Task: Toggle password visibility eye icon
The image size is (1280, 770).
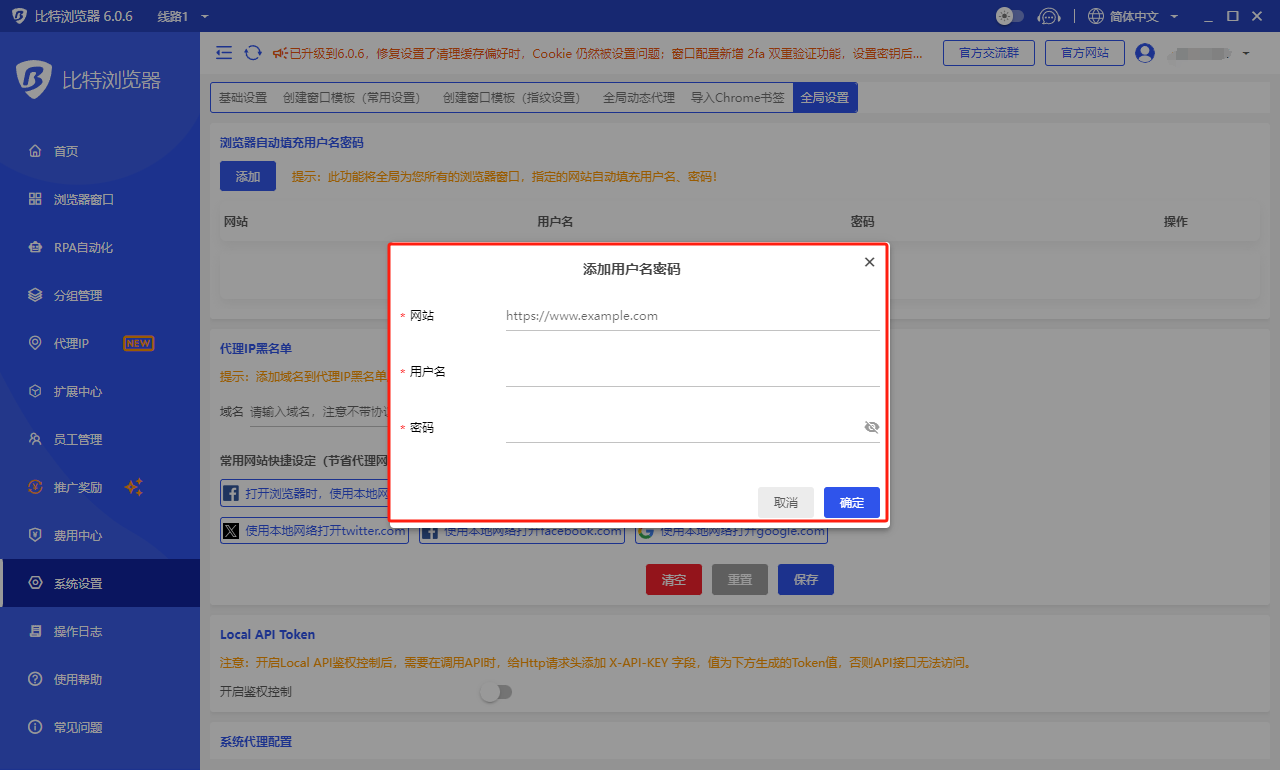Action: [871, 427]
